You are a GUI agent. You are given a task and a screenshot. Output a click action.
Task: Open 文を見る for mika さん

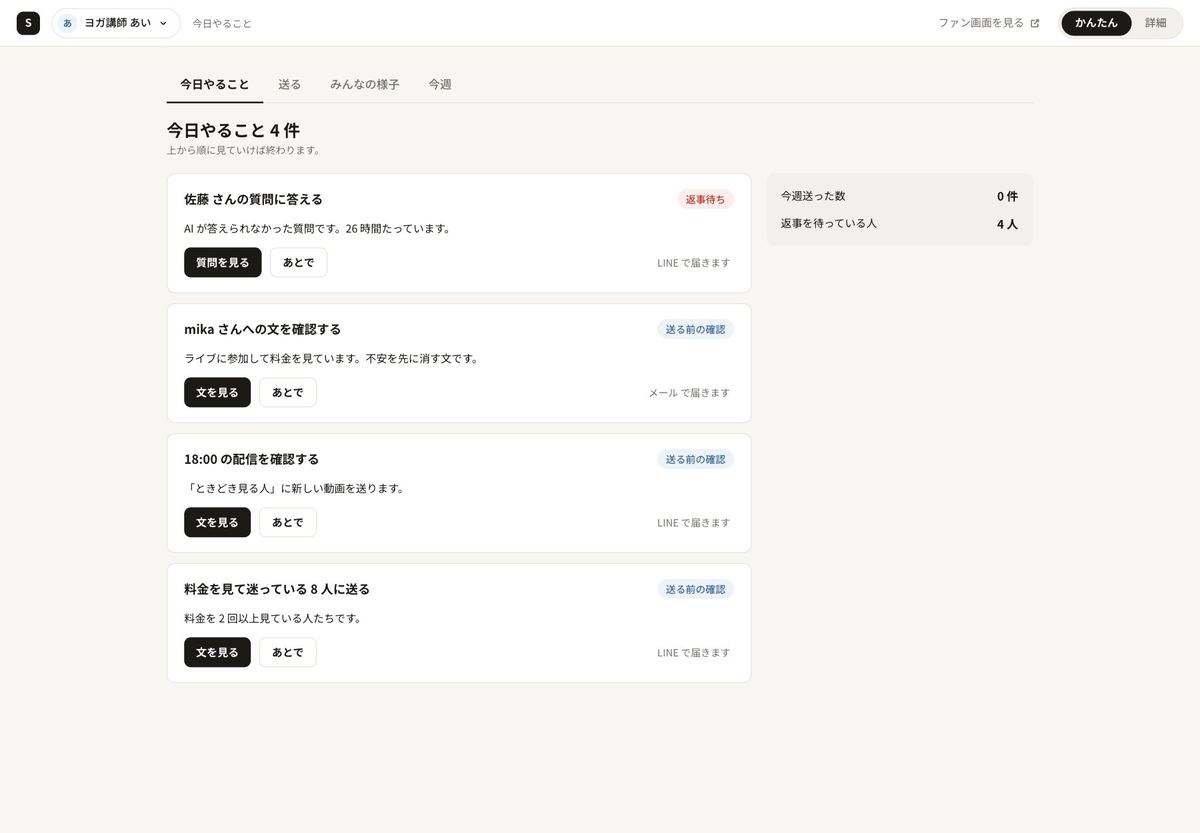click(217, 392)
